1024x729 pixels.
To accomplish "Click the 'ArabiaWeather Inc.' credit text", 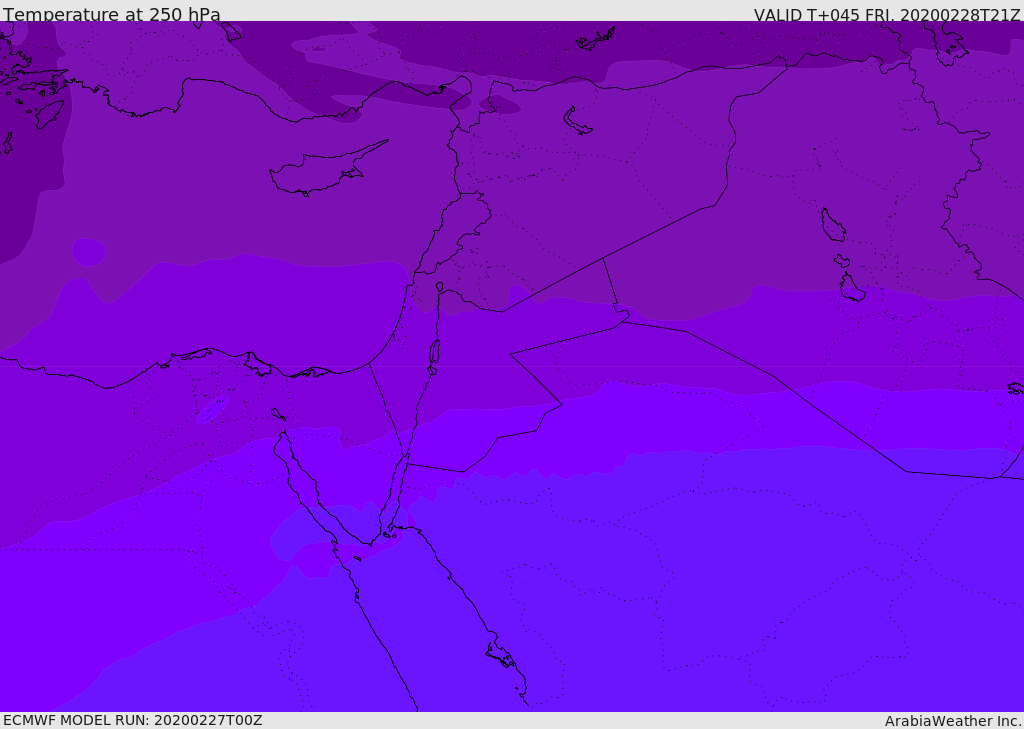I will pos(953,721).
